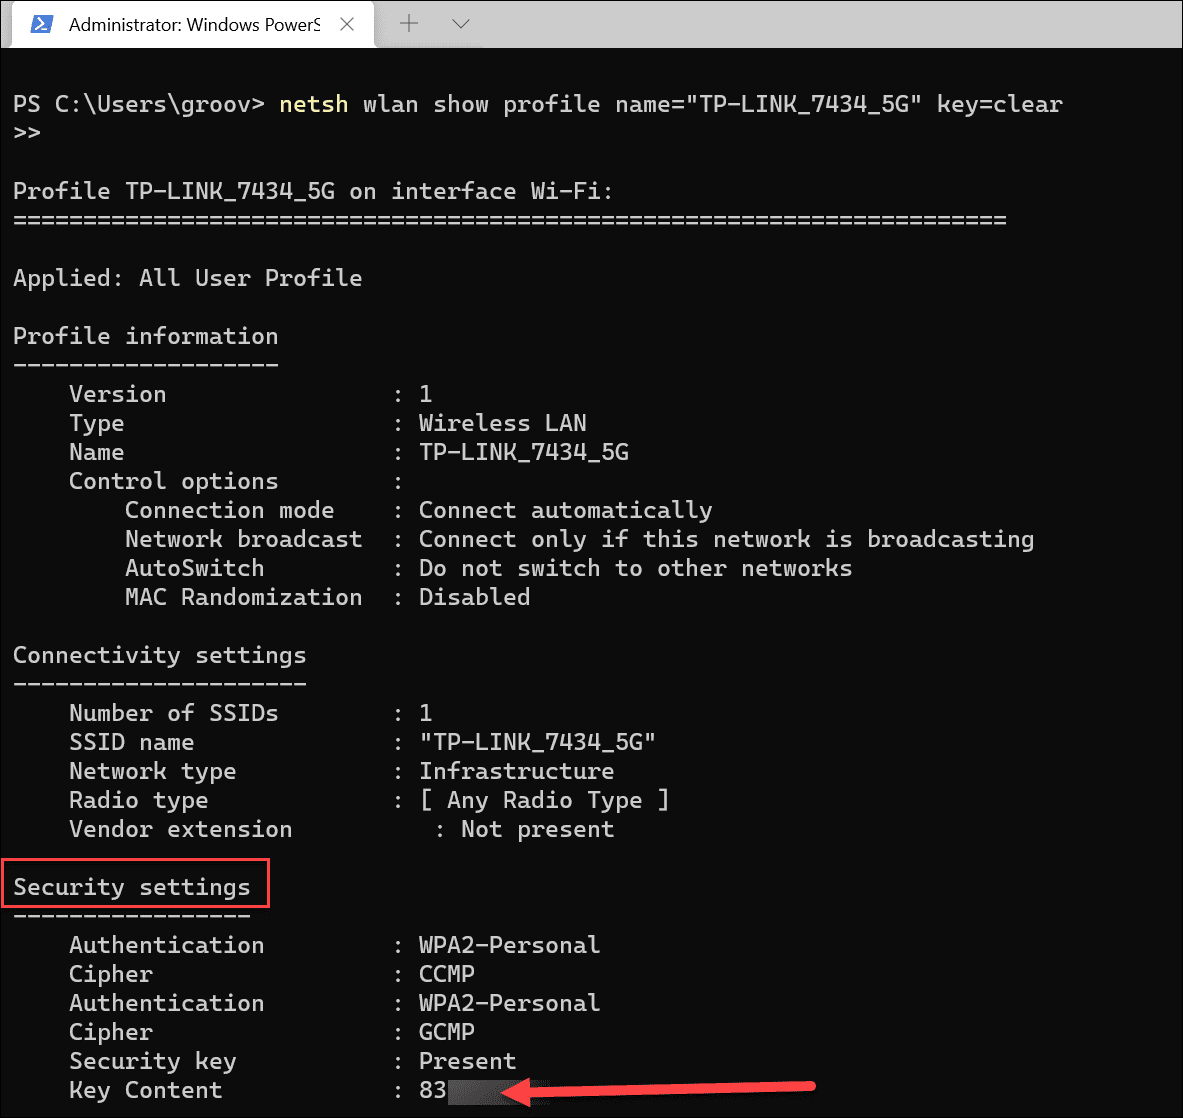Click the GCMP cipher value
This screenshot has height=1118, width=1183.
click(x=446, y=1032)
